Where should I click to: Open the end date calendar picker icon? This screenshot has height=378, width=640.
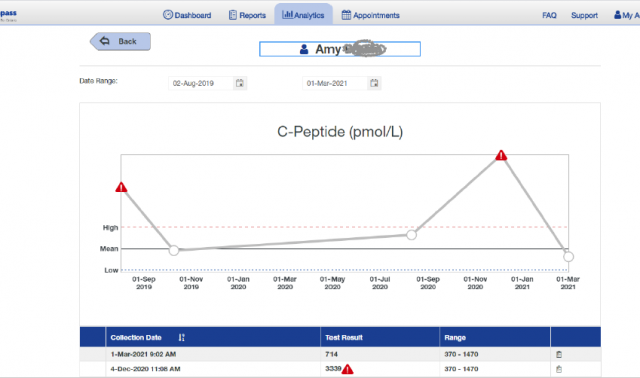coord(374,83)
